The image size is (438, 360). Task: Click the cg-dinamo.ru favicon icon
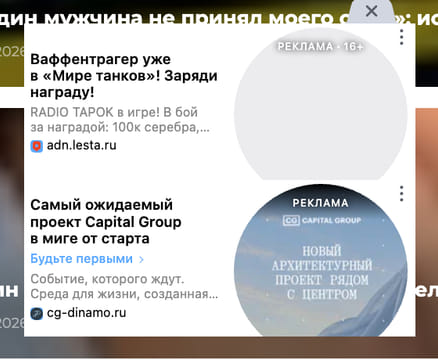37,313
